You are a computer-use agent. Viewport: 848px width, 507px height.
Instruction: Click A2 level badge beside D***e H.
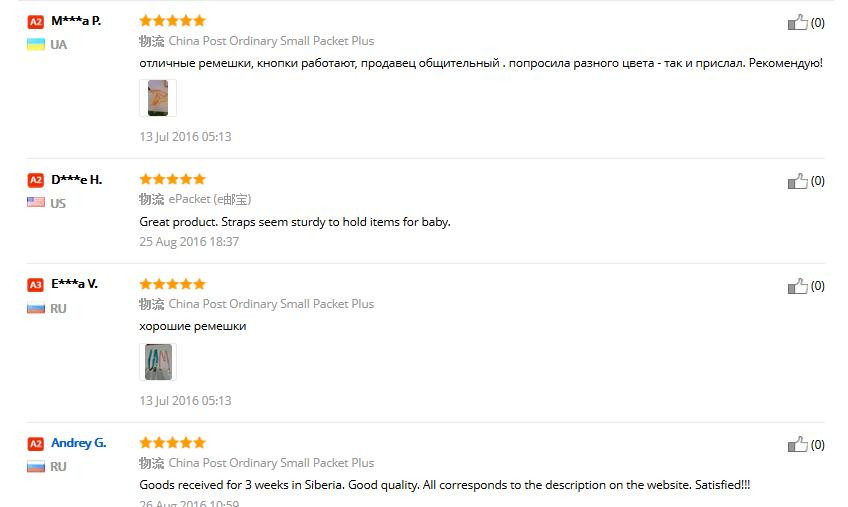coord(36,180)
